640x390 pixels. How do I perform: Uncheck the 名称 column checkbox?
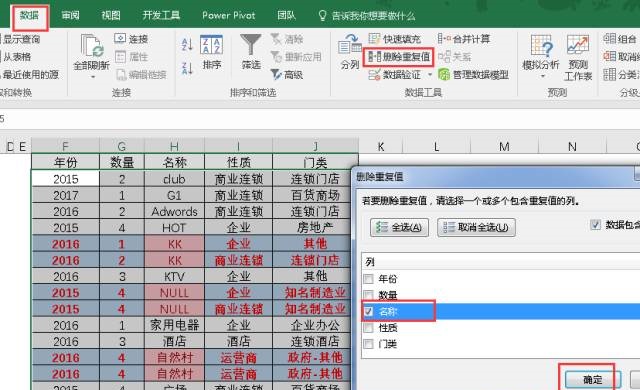368,312
